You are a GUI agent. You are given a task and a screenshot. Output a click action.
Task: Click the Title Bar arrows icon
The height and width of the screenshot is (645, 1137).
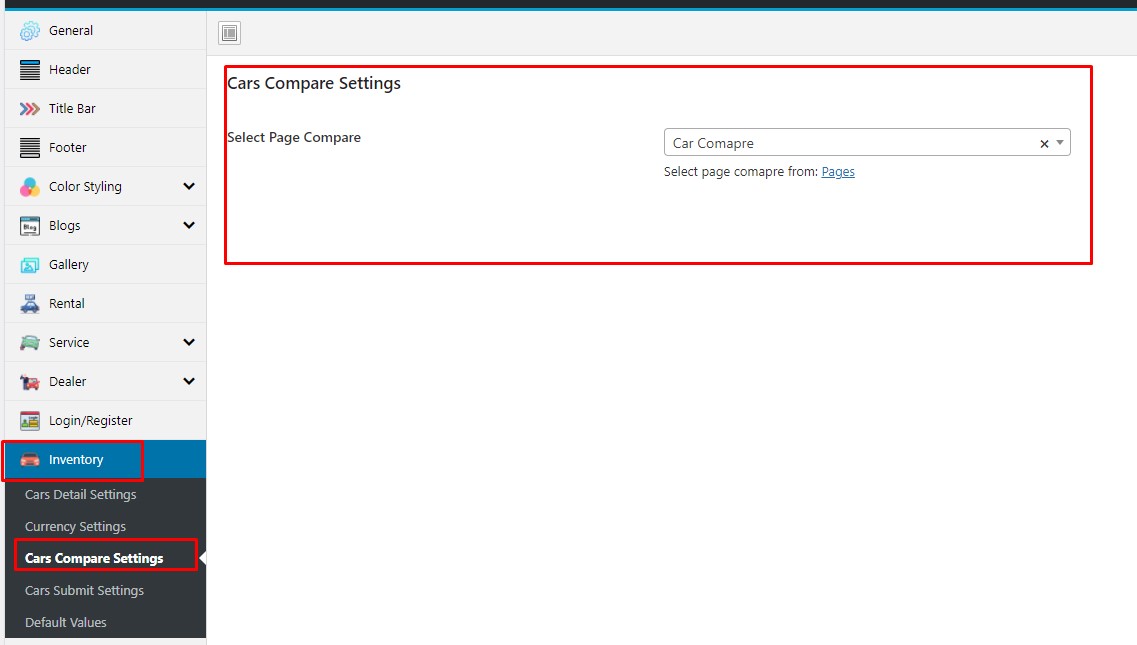coord(30,109)
